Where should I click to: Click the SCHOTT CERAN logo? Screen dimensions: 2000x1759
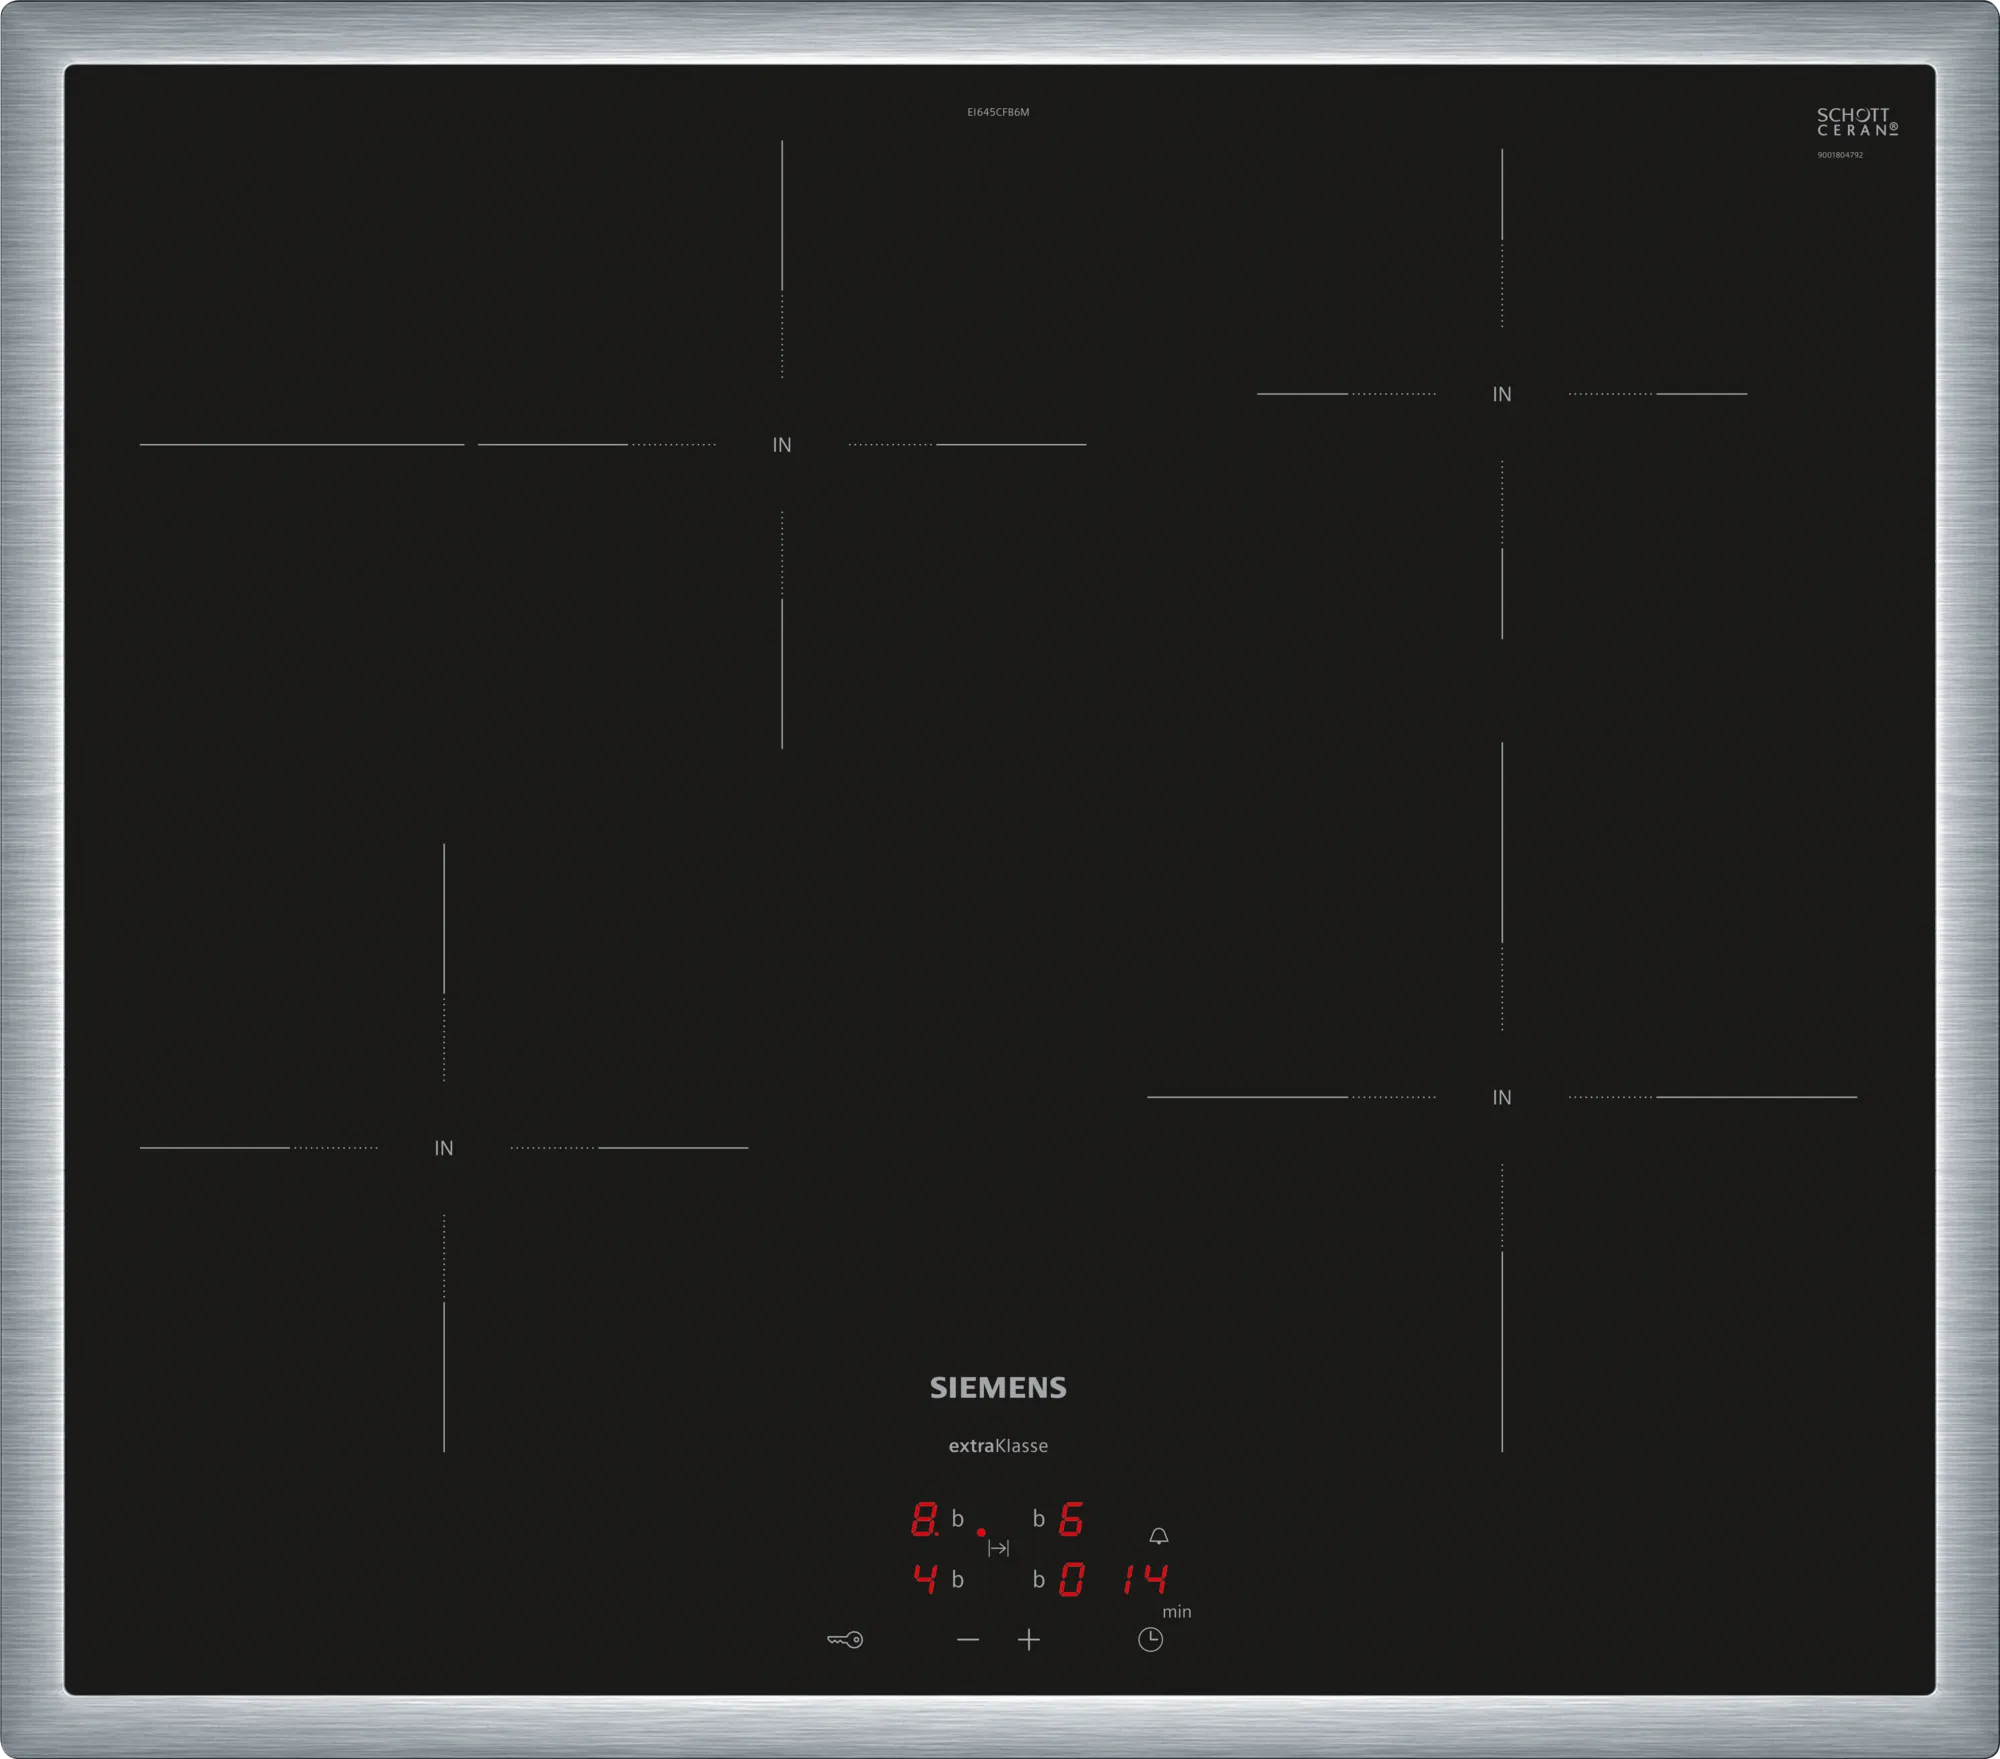[x=1857, y=122]
